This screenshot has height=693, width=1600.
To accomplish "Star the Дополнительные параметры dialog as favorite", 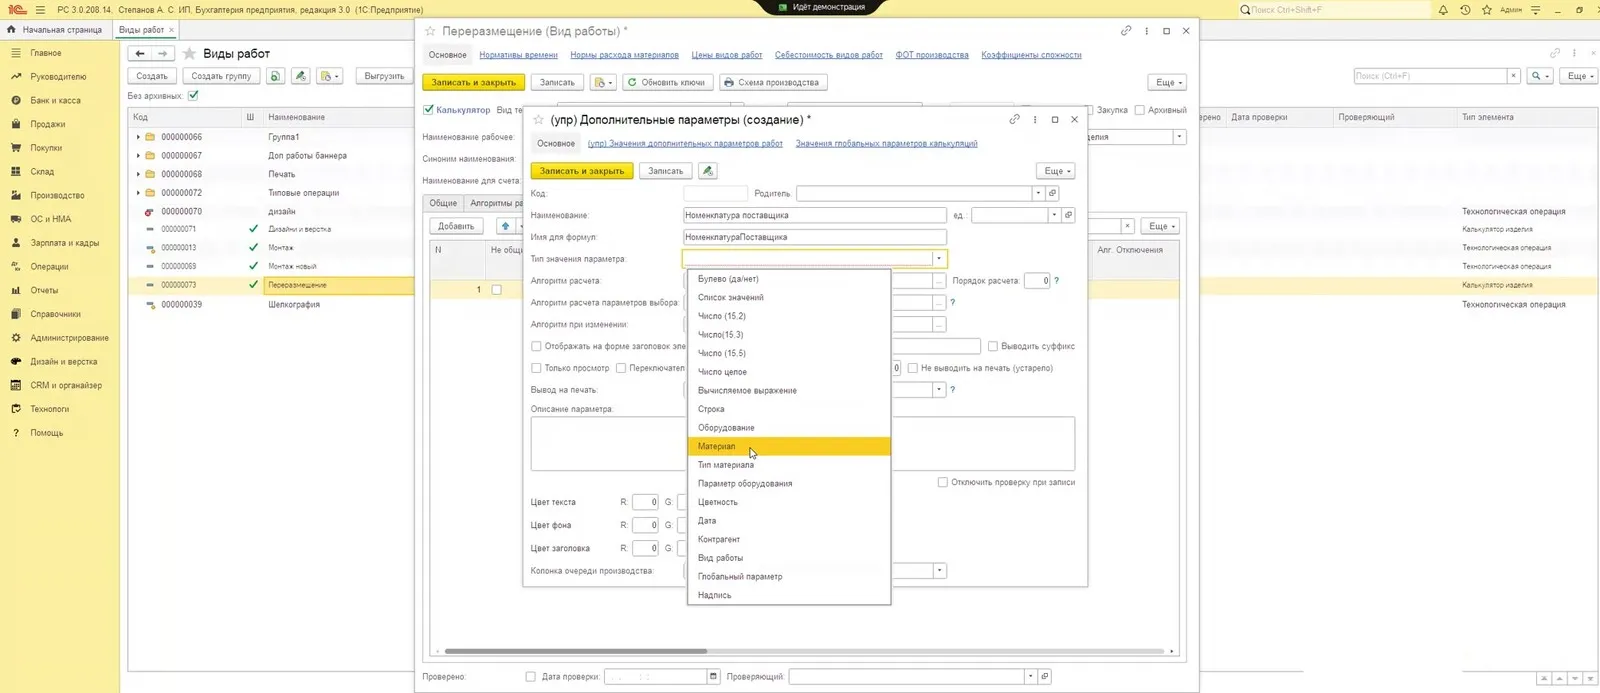I will [538, 120].
